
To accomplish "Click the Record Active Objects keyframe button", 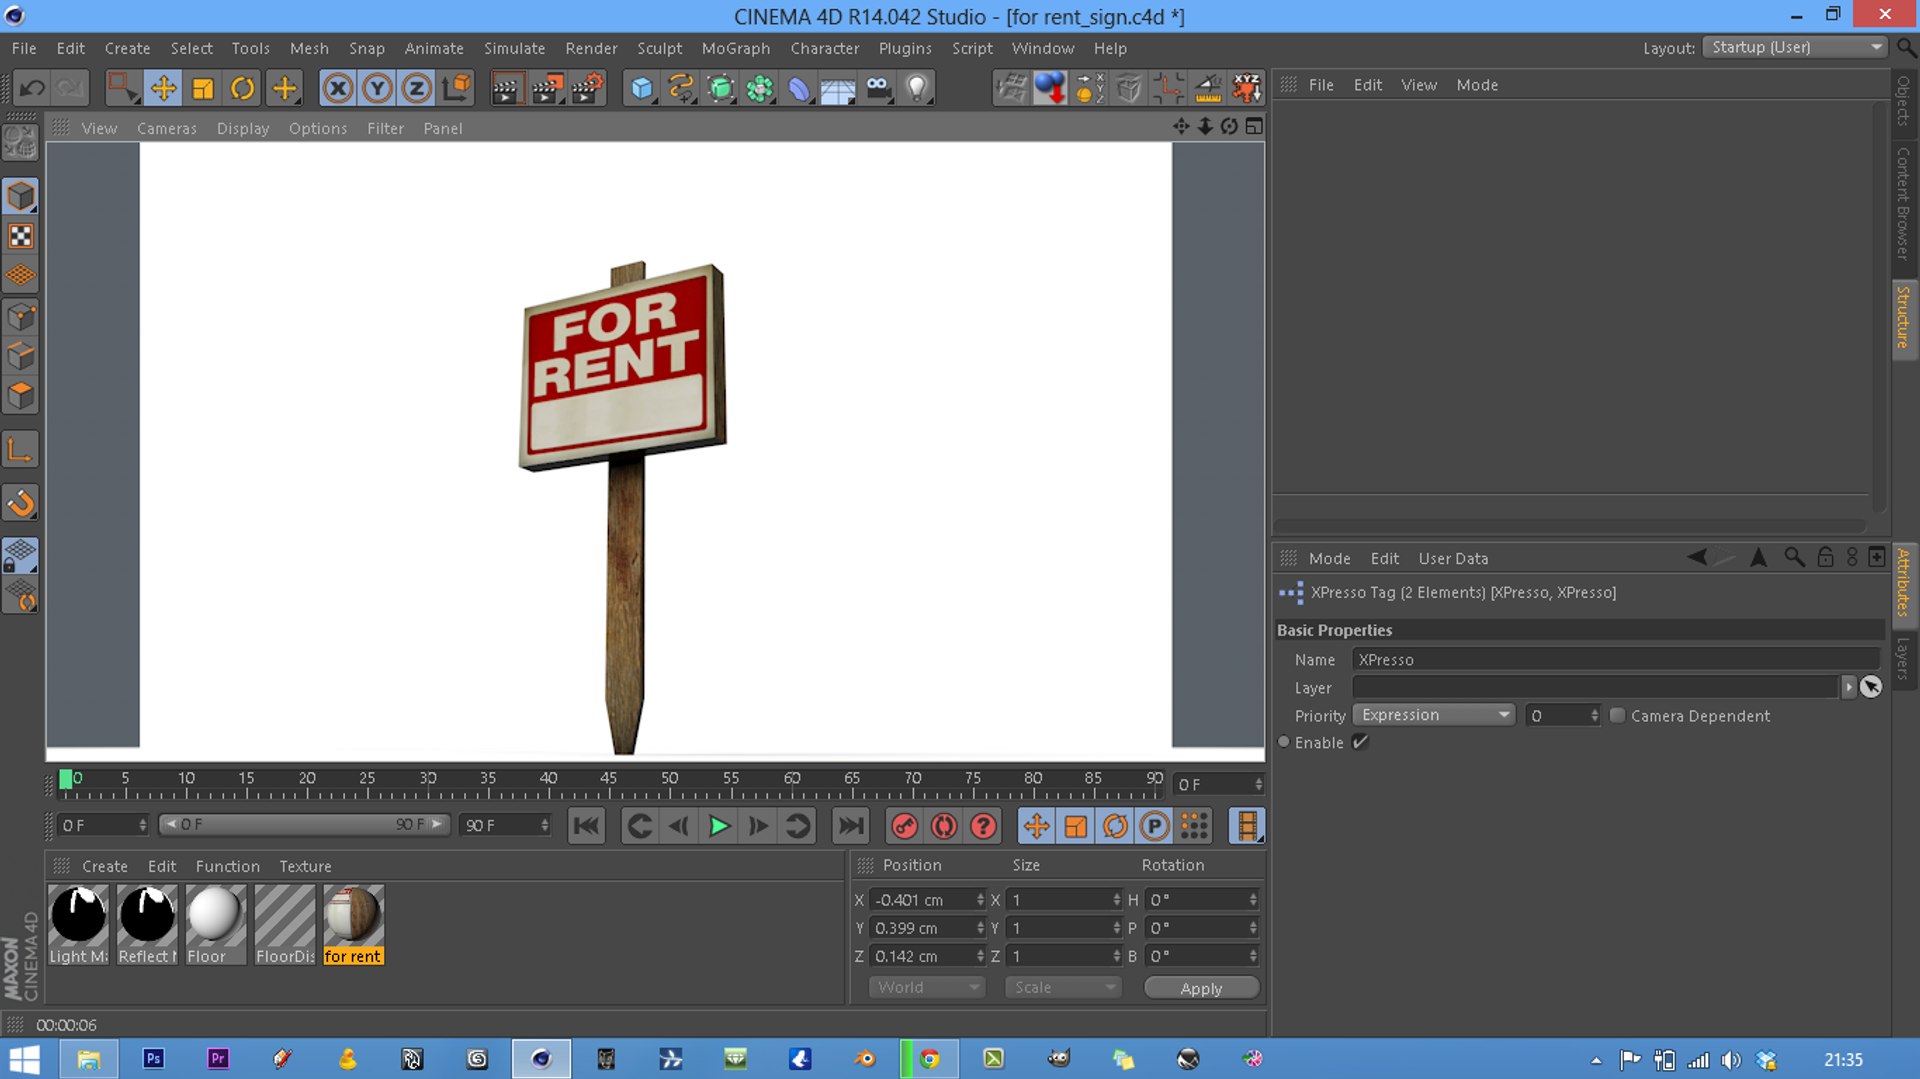I will click(904, 826).
